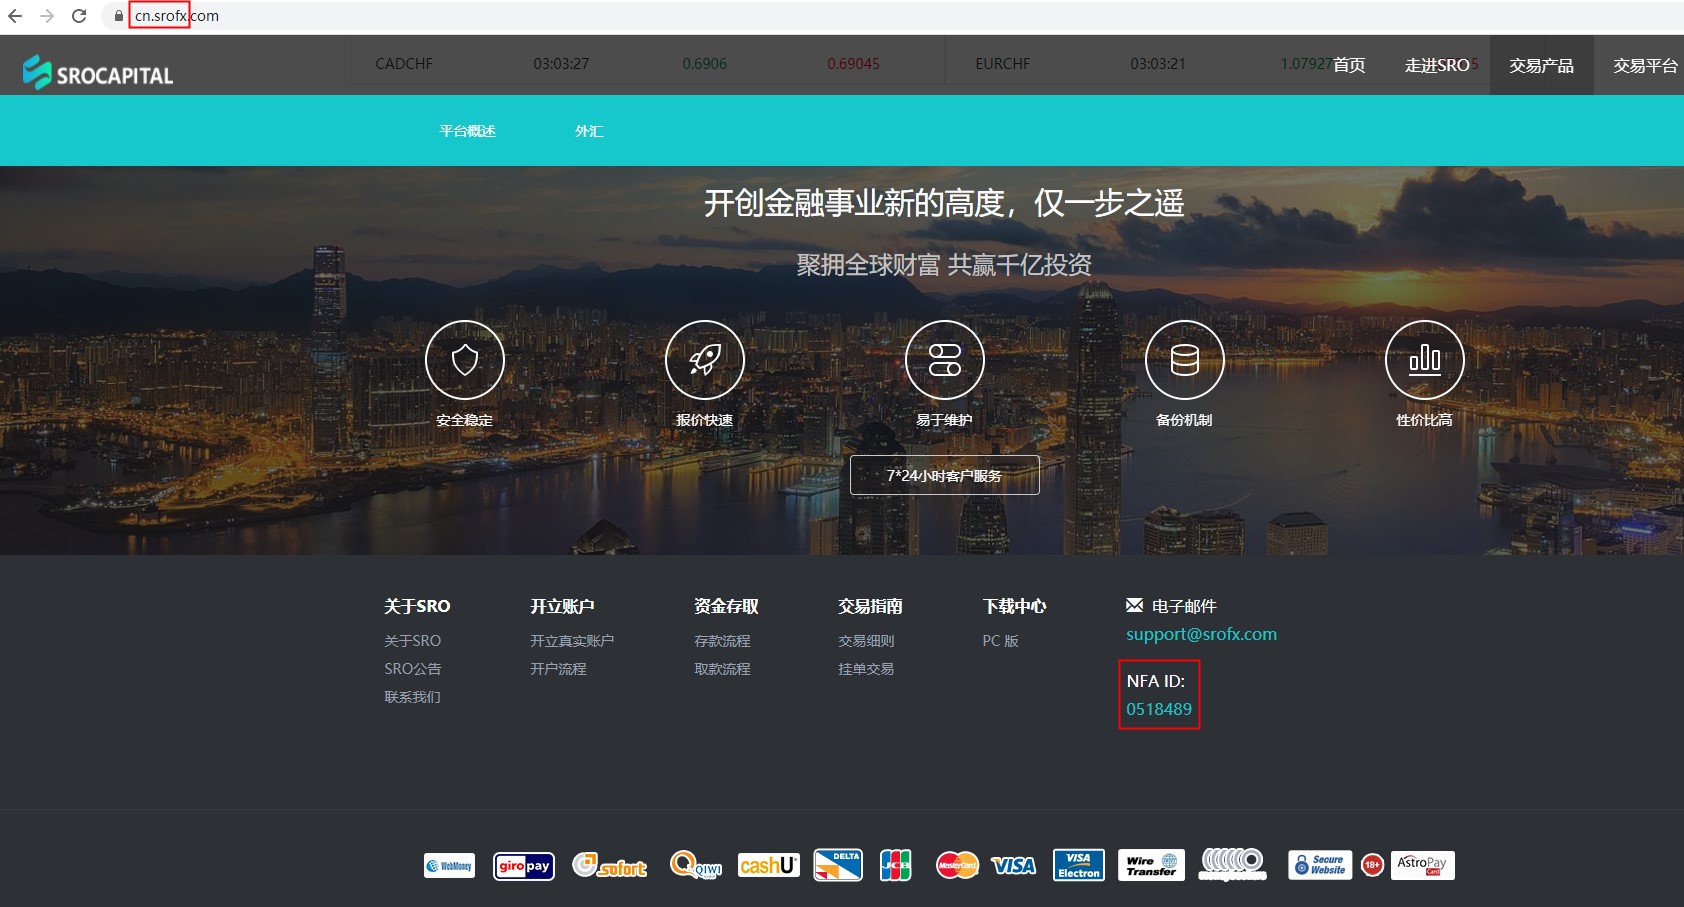Viewport: 1684px width, 907px height.
Task: Click the envelope icon beside 电子邮件
Action: [x=1134, y=605]
